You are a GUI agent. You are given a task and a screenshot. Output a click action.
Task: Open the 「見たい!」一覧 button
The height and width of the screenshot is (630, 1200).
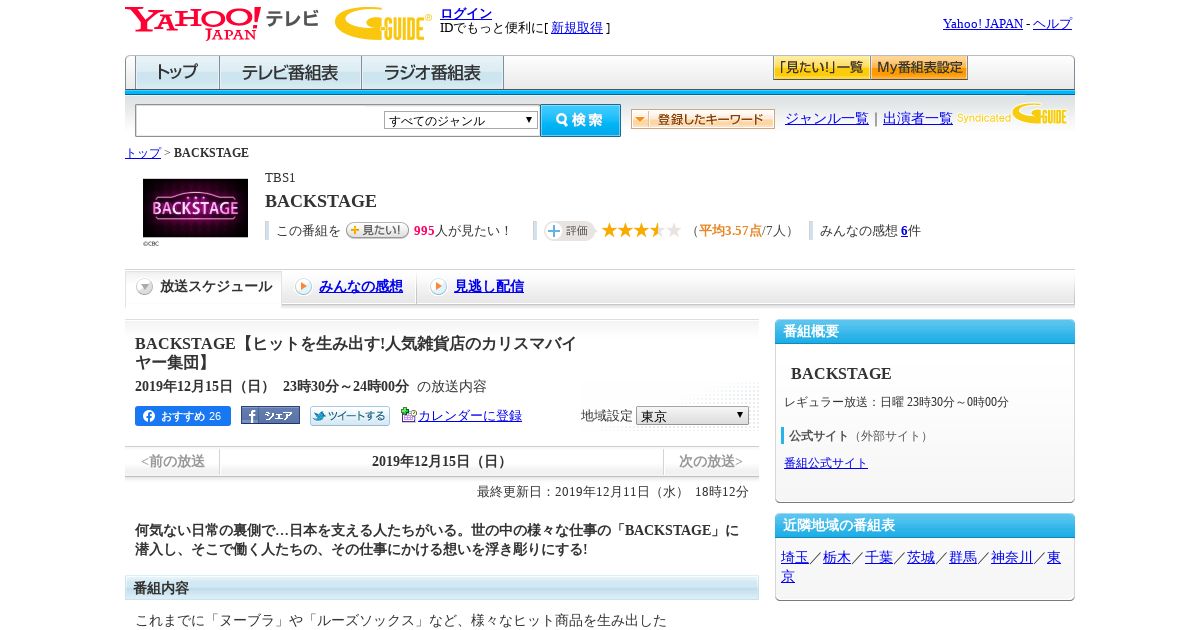pyautogui.click(x=821, y=68)
